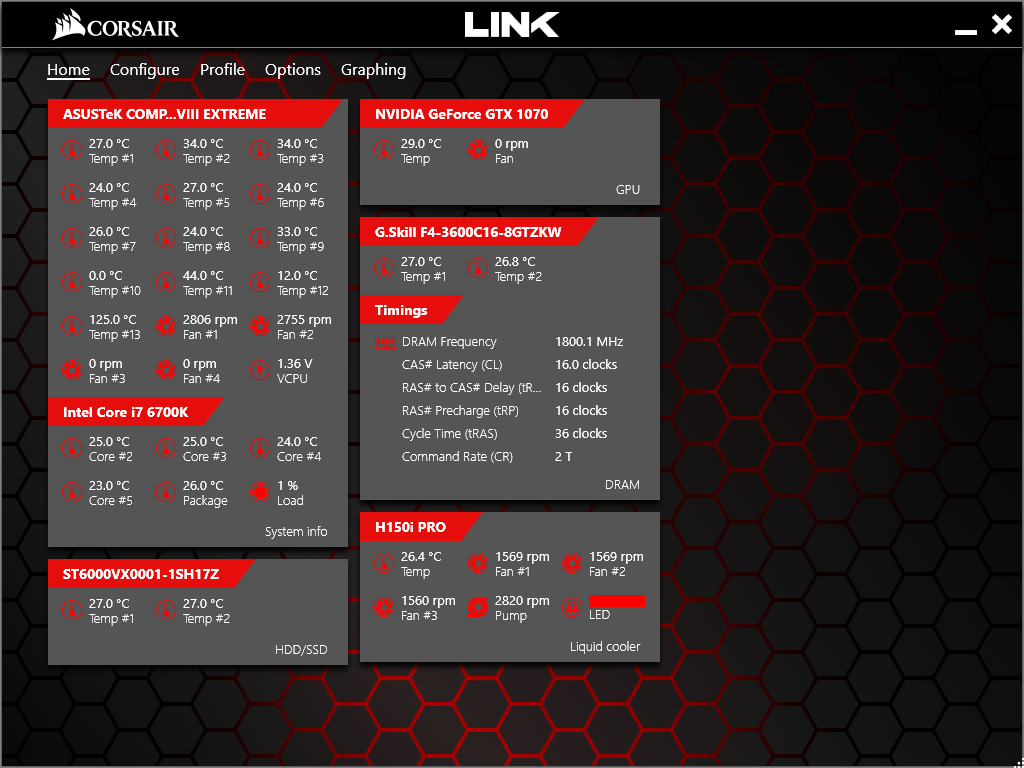Click the Core #5 temperature icon
1024x768 pixels.
tap(72, 492)
